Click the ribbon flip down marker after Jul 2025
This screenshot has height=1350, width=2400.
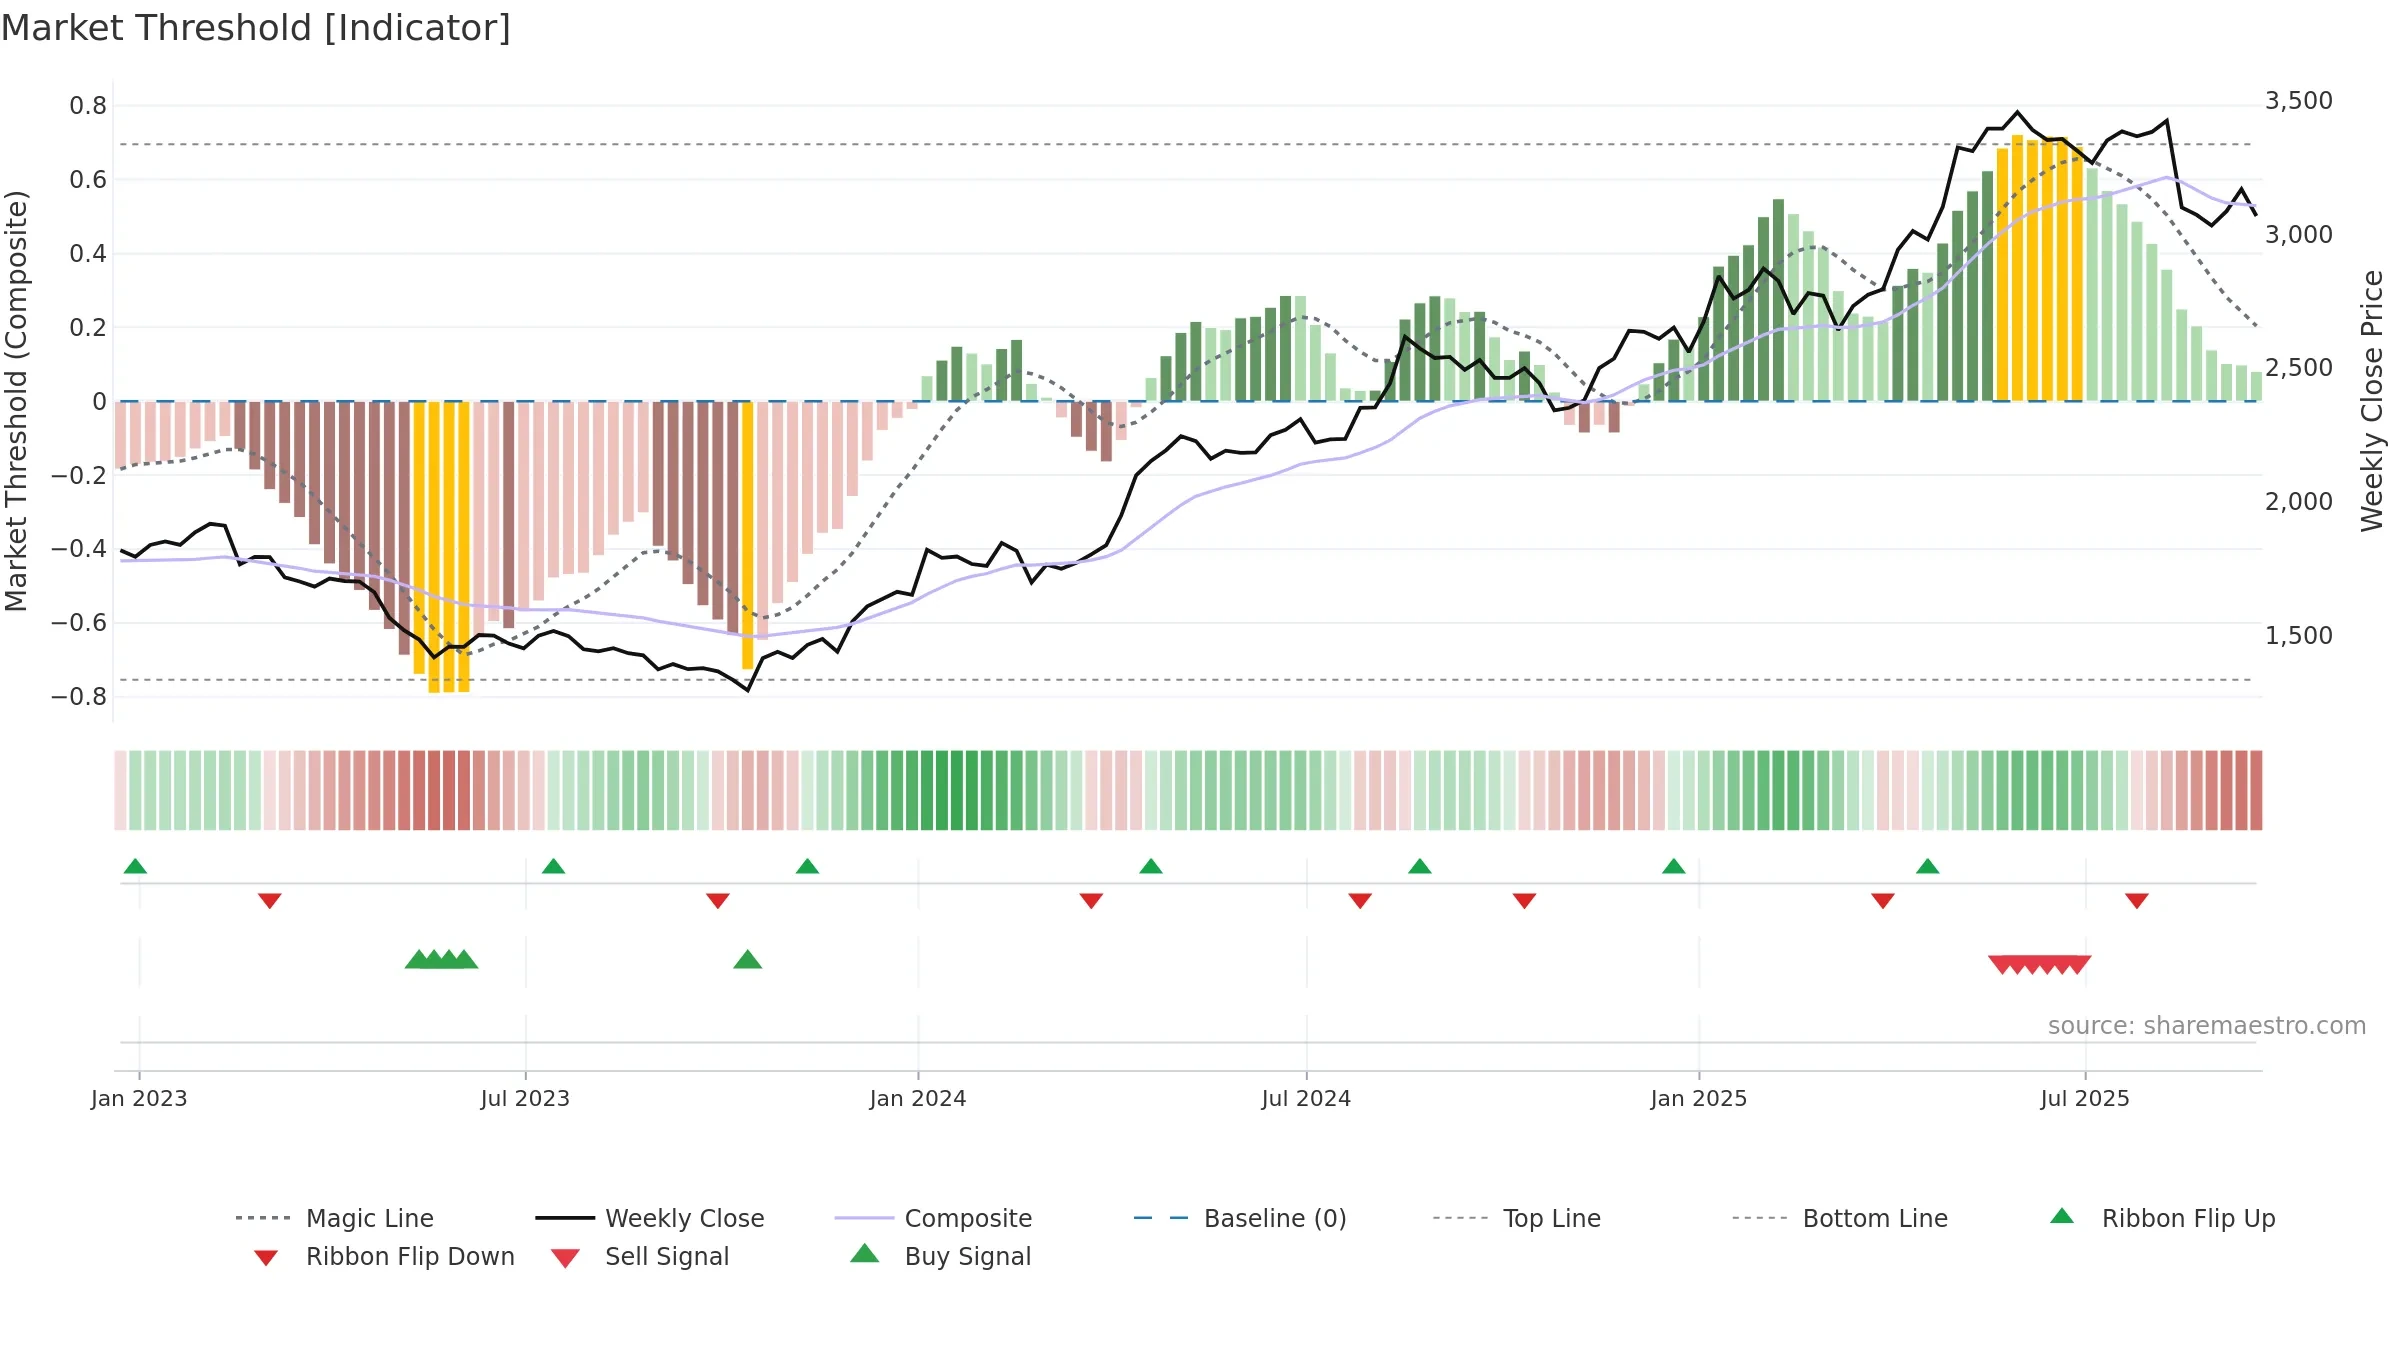coord(2137,901)
